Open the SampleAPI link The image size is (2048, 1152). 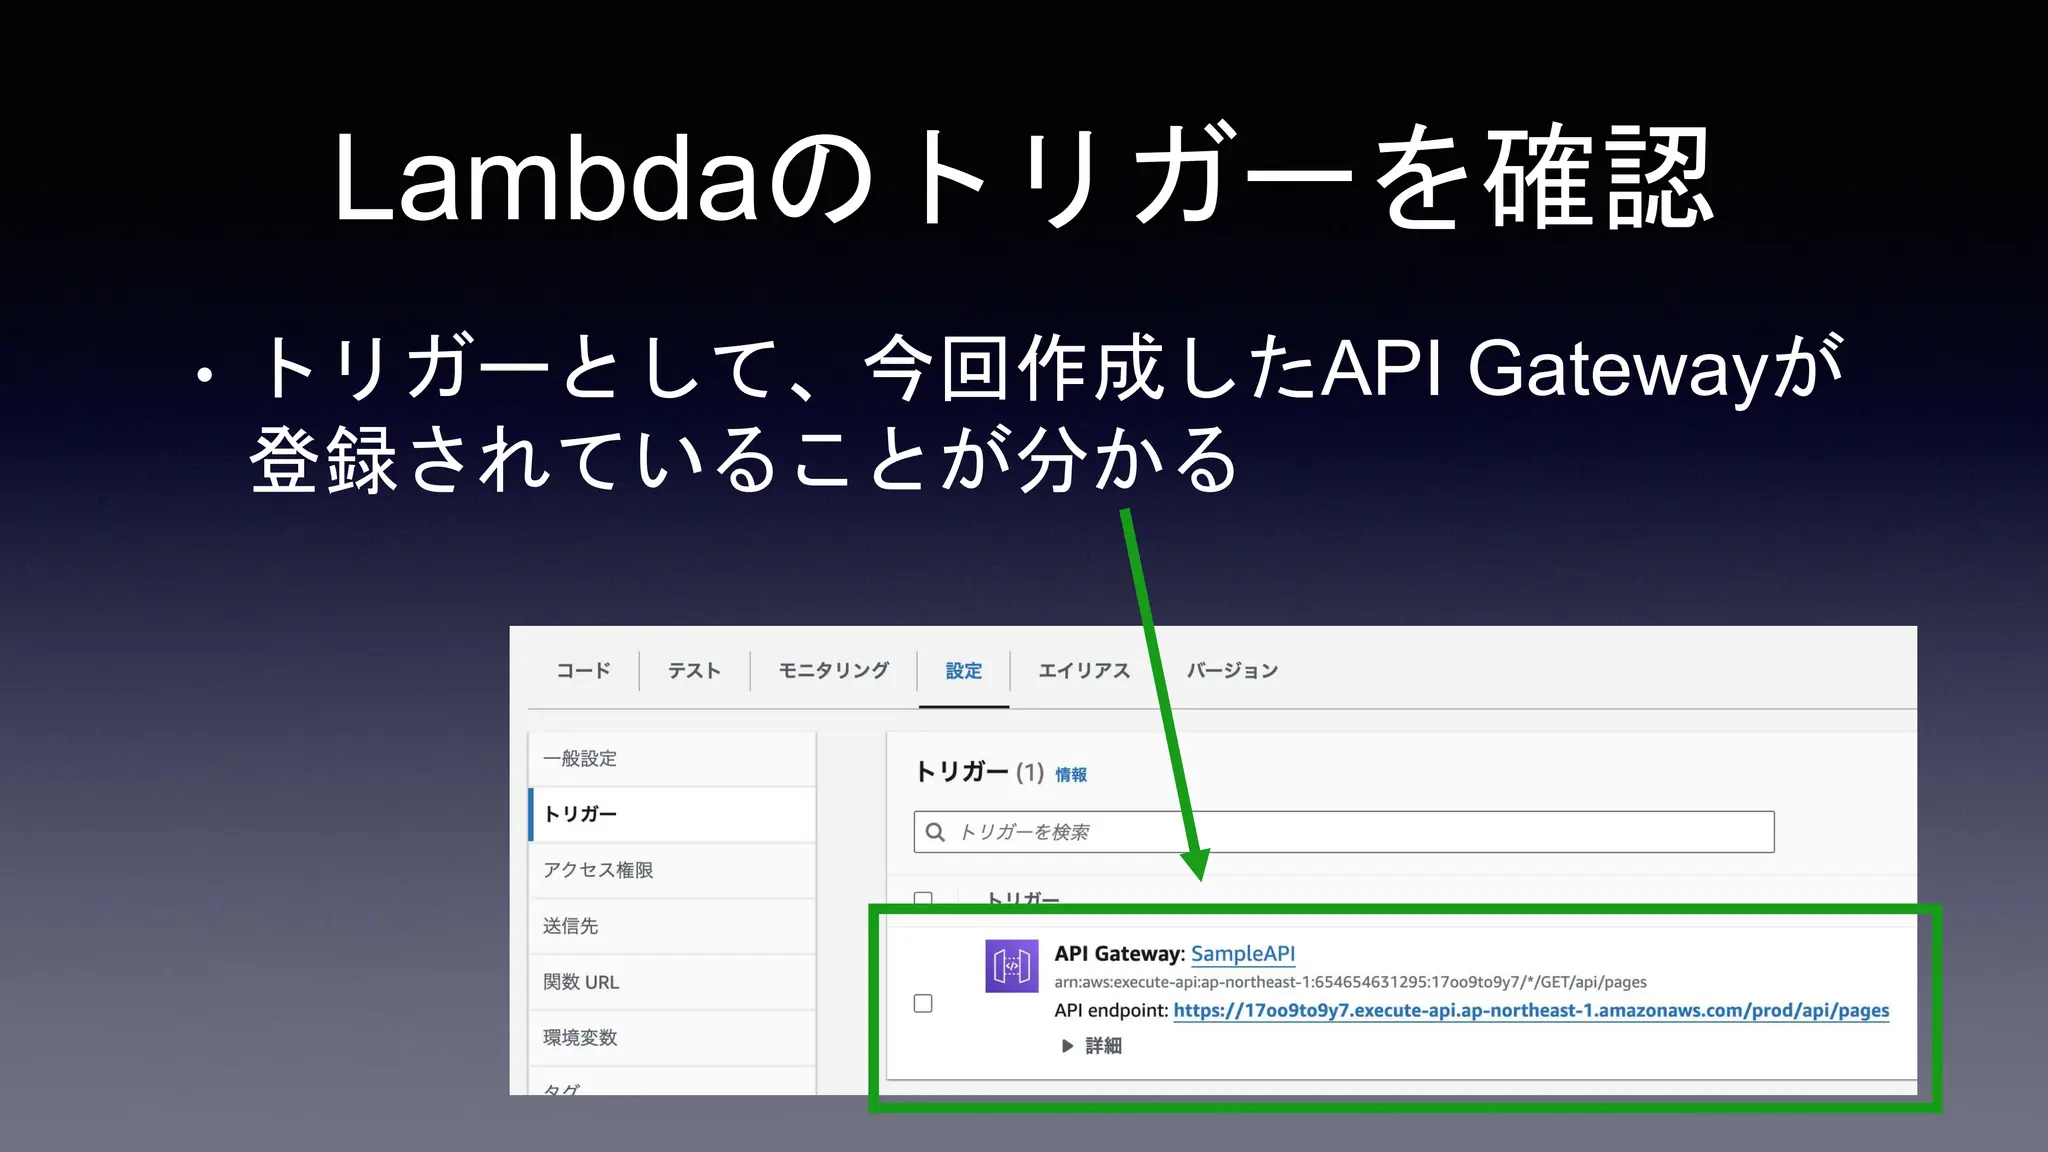[x=1242, y=954]
